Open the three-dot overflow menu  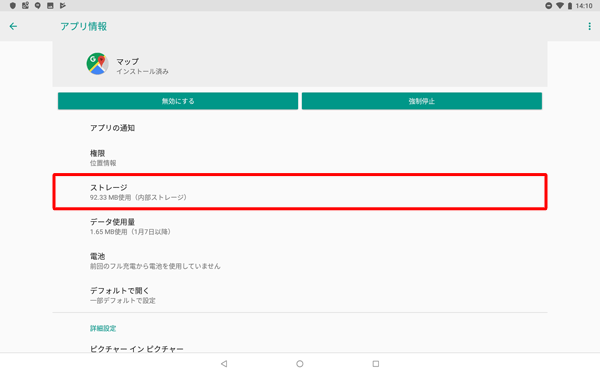coord(589,26)
